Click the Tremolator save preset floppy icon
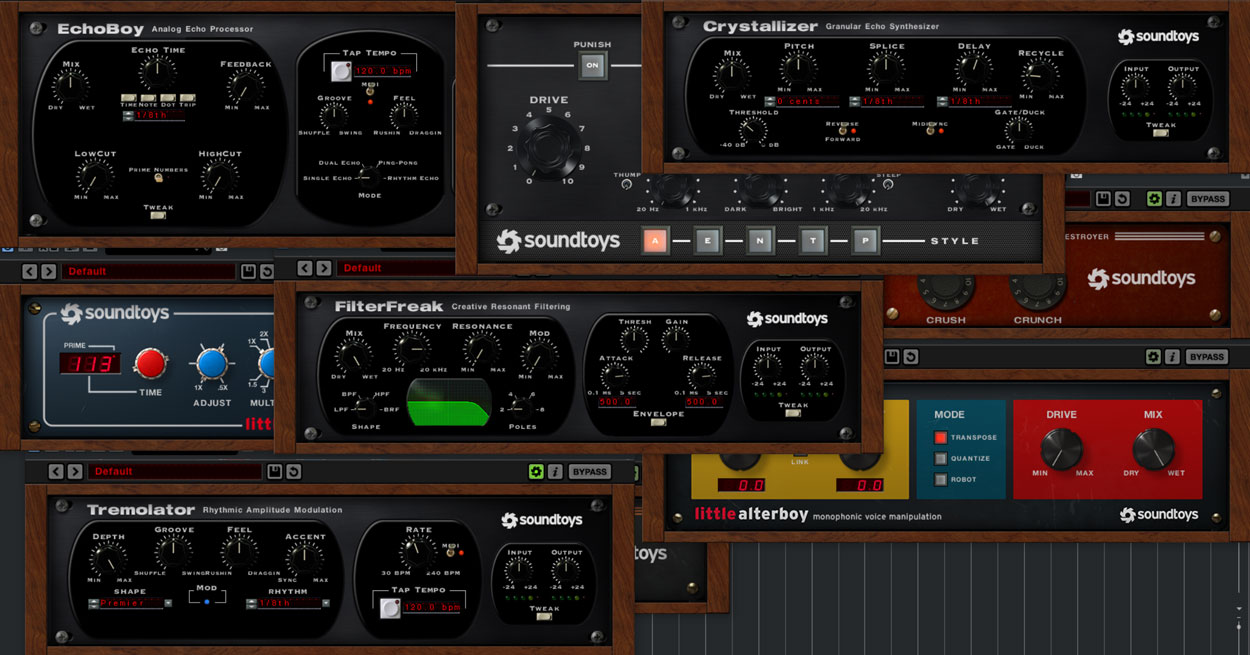Image resolution: width=1250 pixels, height=655 pixels. 274,471
